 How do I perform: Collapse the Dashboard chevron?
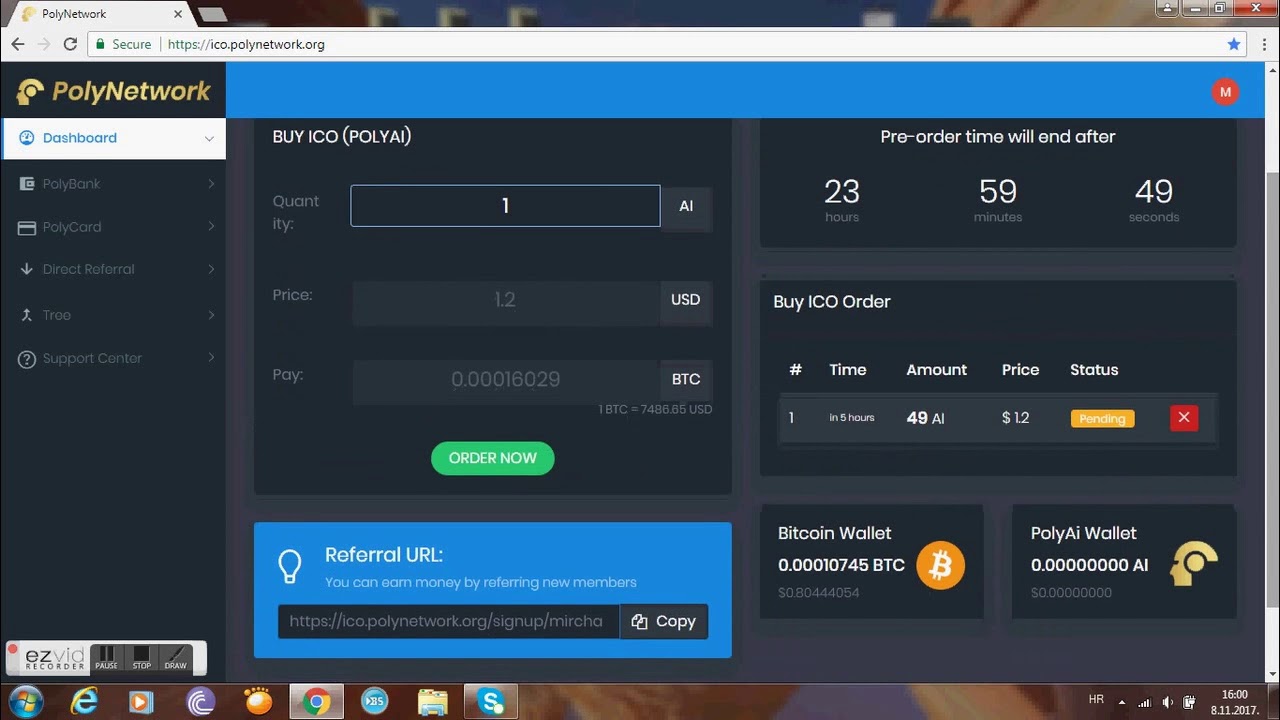click(x=209, y=139)
